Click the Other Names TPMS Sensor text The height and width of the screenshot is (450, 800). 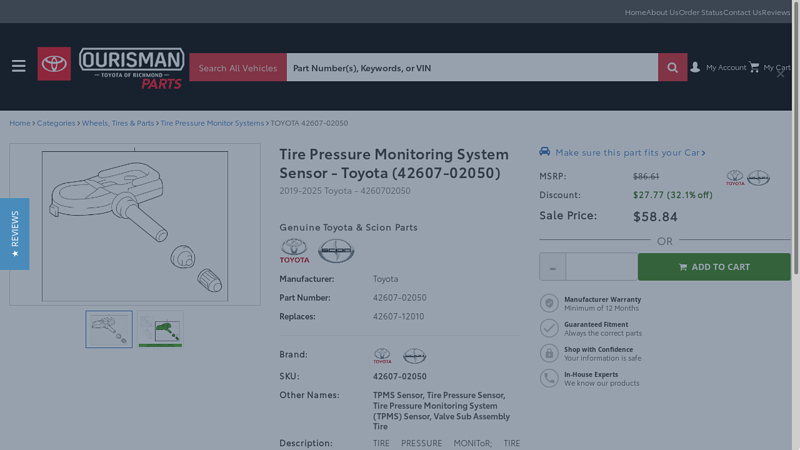coord(441,411)
